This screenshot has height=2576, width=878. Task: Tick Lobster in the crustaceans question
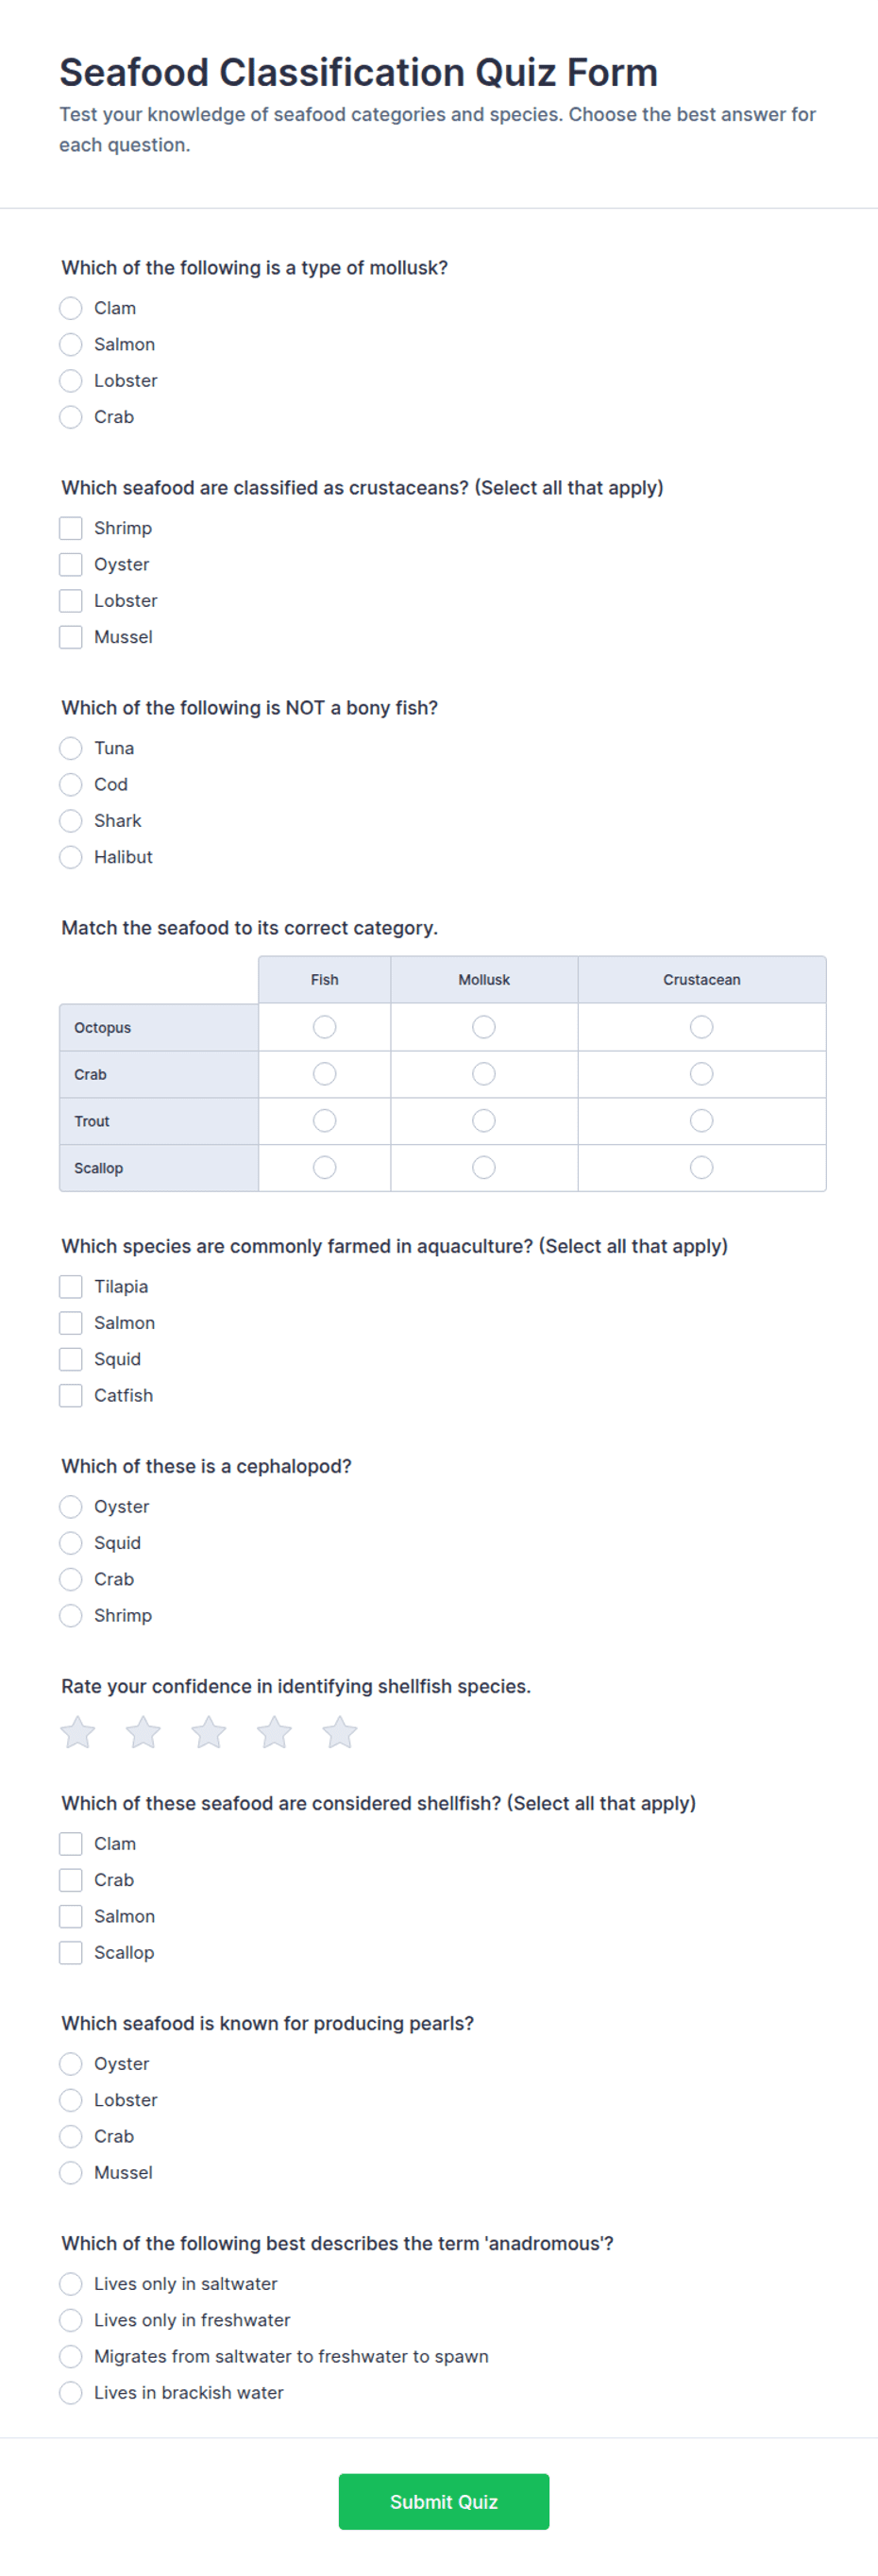click(x=70, y=601)
